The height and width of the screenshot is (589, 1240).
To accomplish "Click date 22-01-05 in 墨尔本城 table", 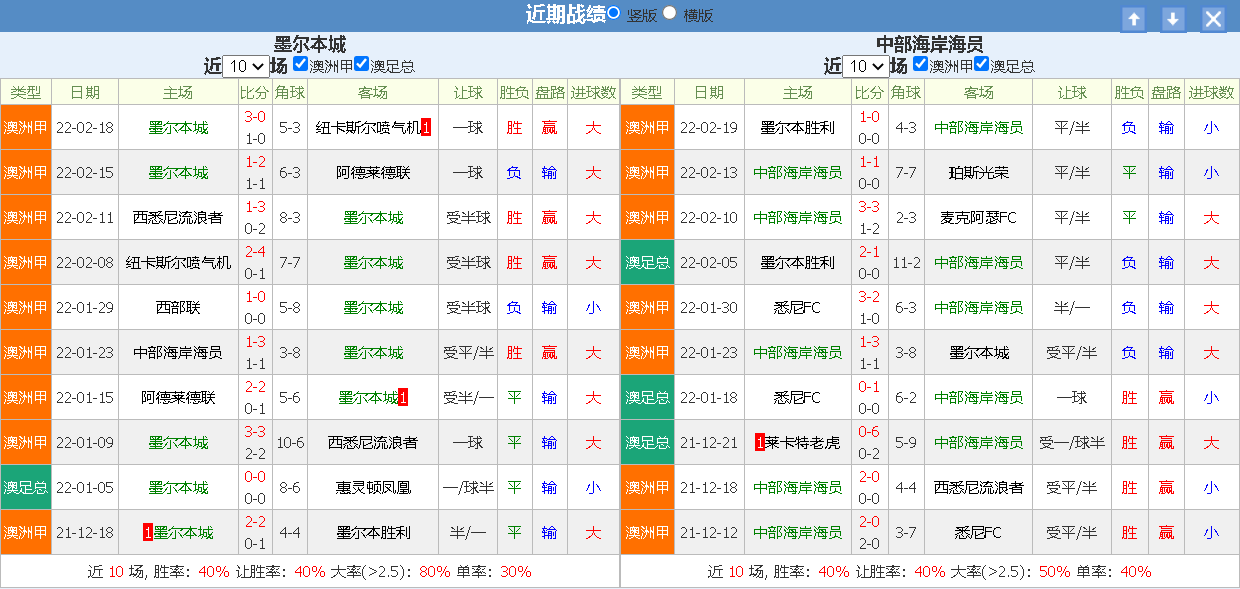I will tap(84, 488).
